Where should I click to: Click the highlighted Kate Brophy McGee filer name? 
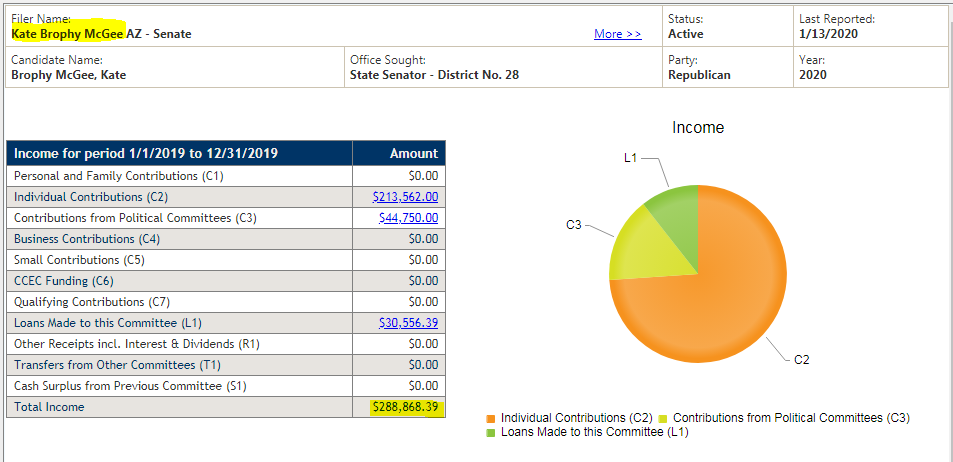(x=67, y=34)
